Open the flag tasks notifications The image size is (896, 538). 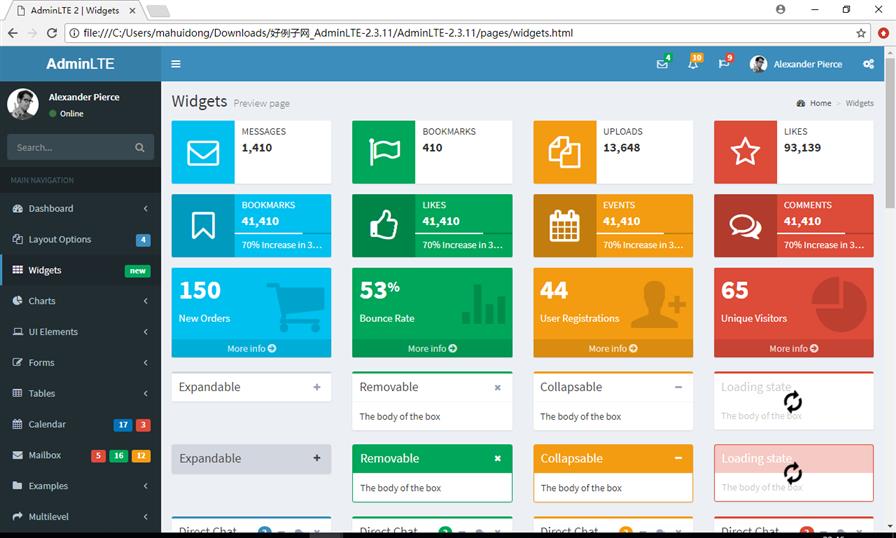724,64
